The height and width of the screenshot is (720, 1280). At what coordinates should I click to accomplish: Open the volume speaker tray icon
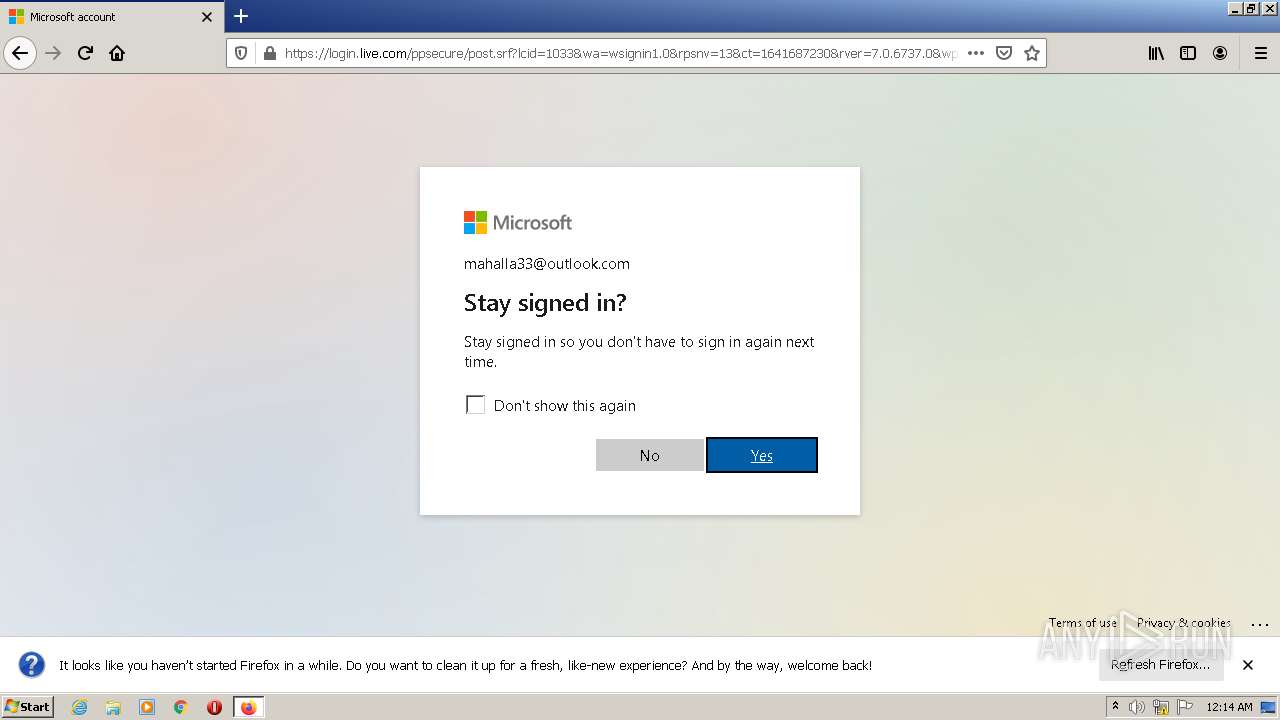(1137, 707)
